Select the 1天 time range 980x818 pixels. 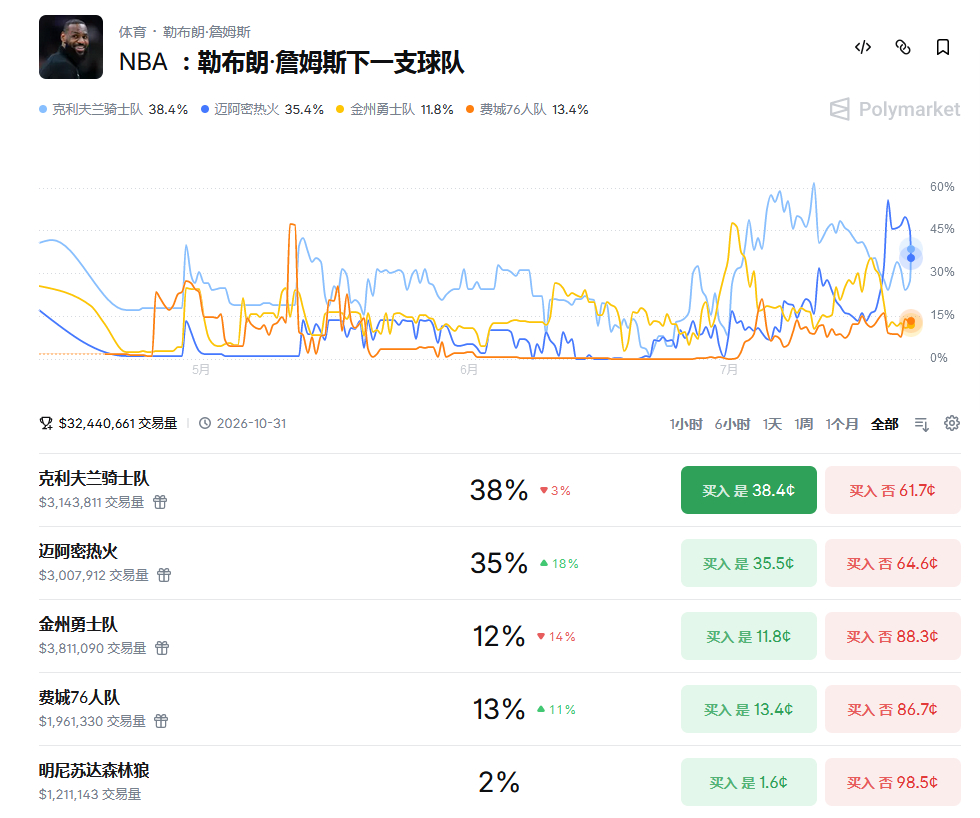[772, 424]
